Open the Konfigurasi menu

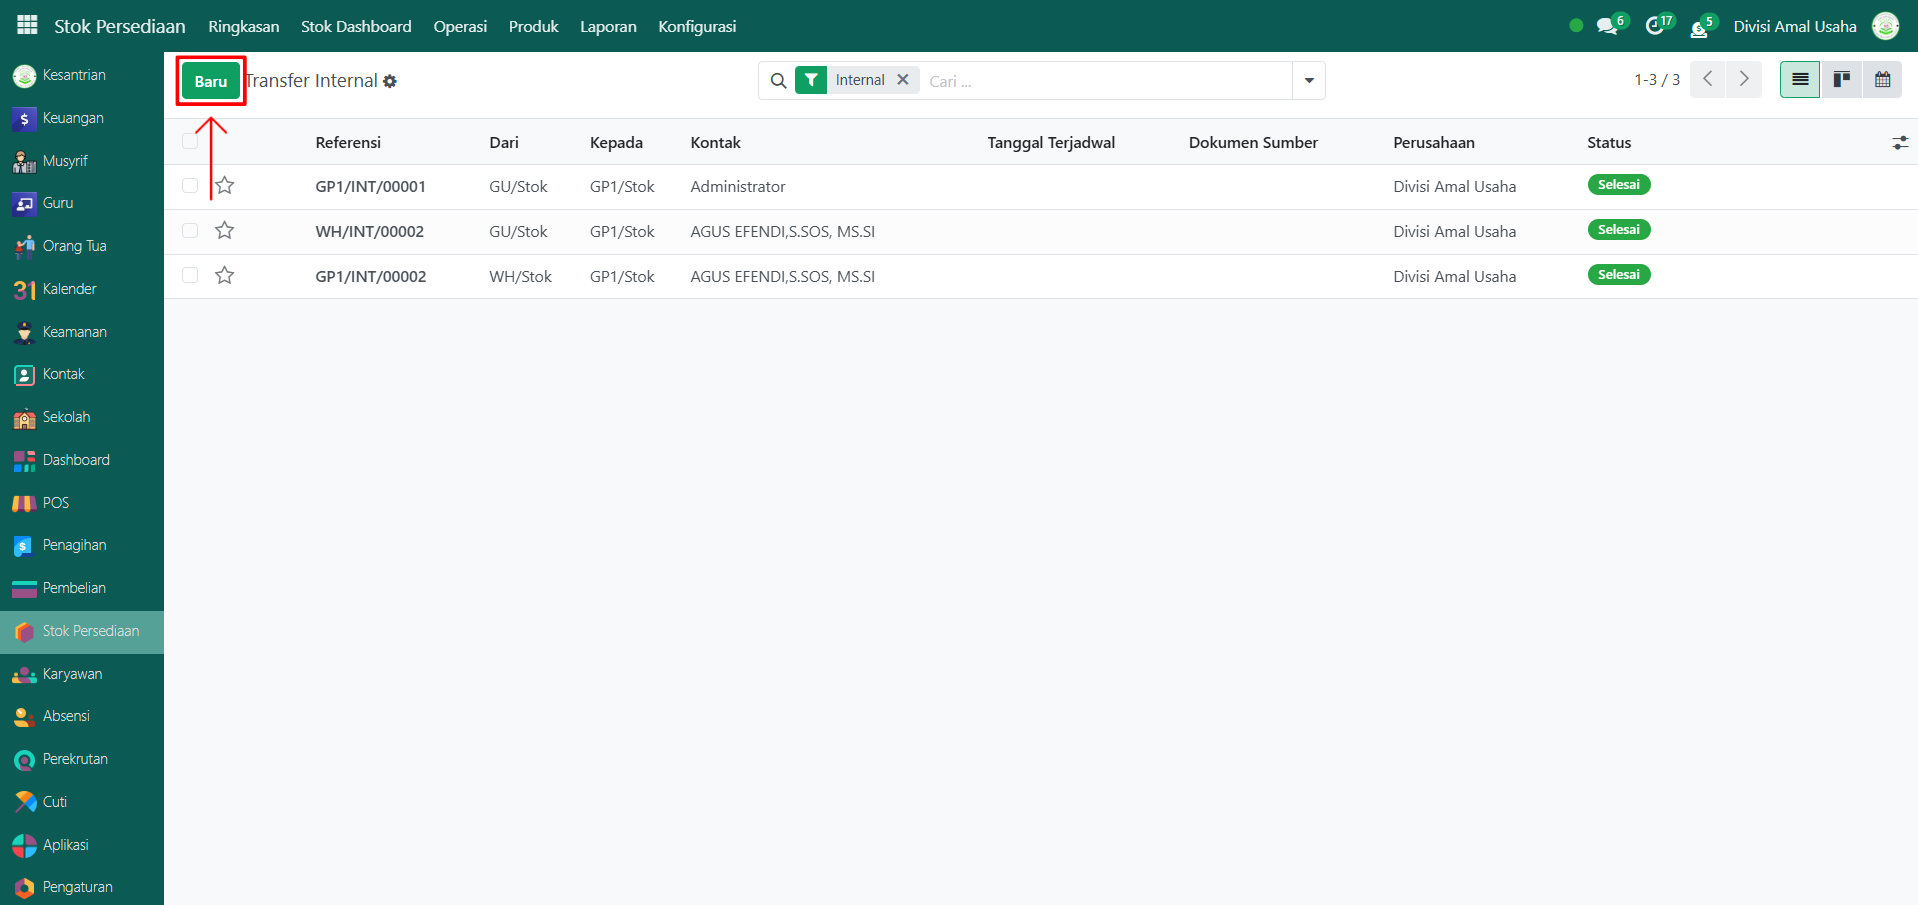point(697,27)
